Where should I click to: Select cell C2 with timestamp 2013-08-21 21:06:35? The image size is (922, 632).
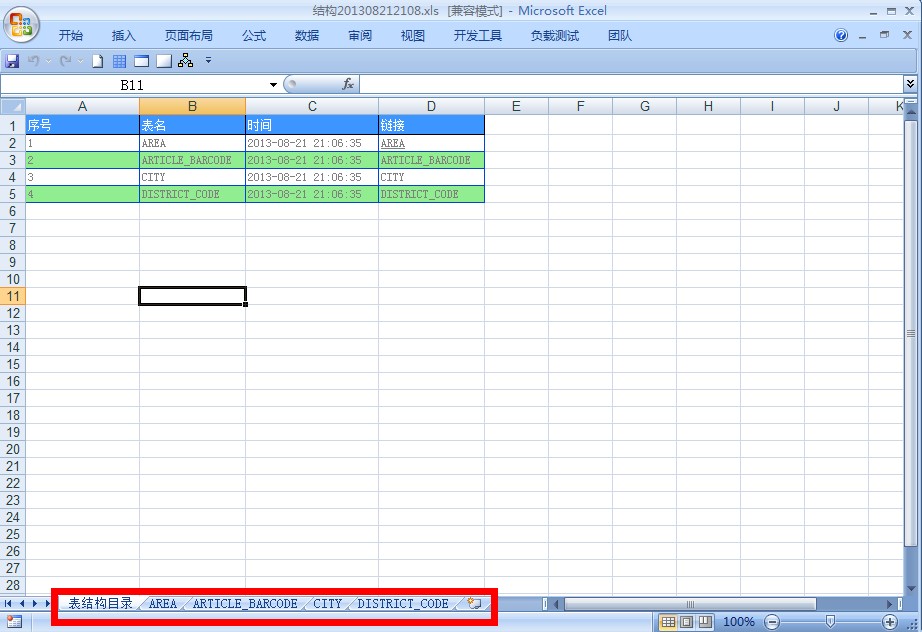[312, 143]
